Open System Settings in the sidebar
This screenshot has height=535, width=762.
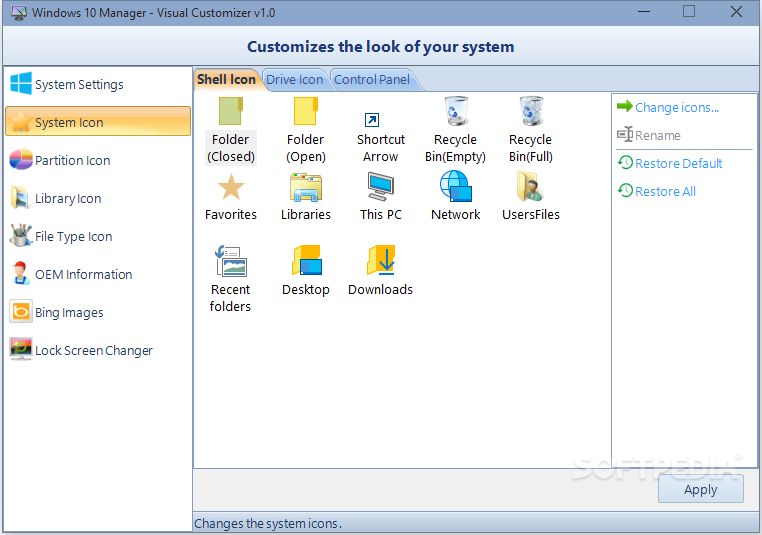98,84
